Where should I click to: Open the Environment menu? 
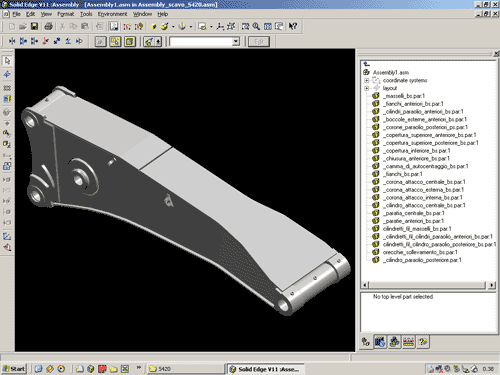(x=112, y=14)
